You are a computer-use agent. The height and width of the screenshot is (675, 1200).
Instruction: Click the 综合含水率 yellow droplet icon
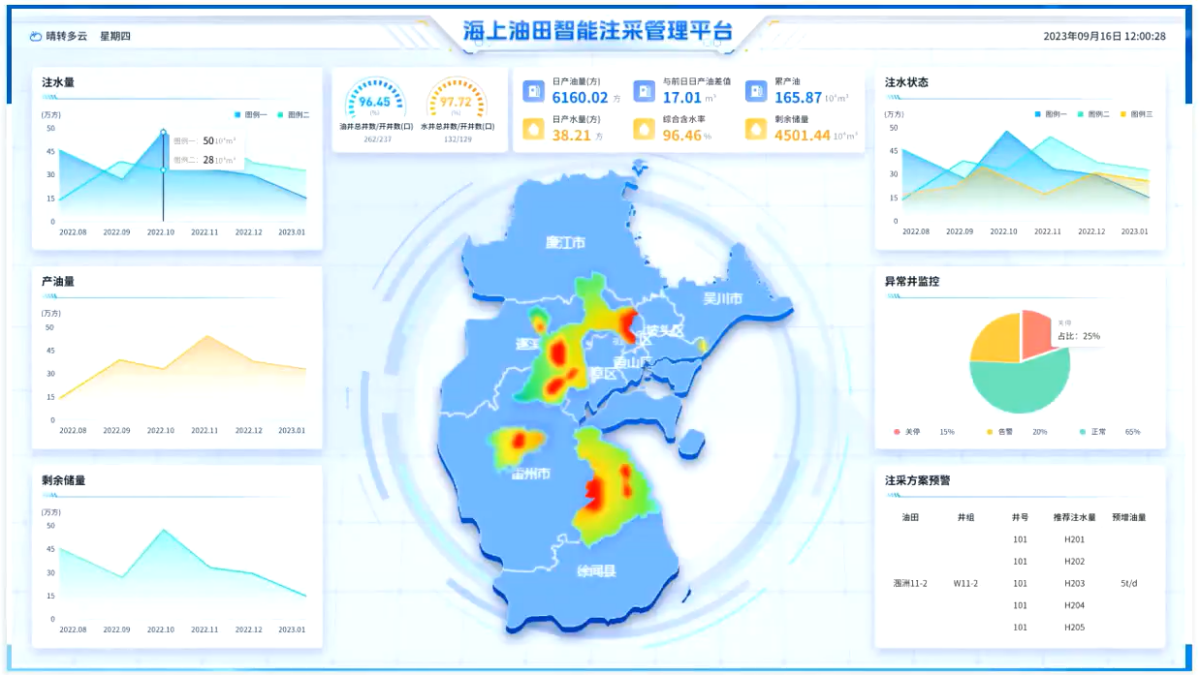pyautogui.click(x=644, y=129)
